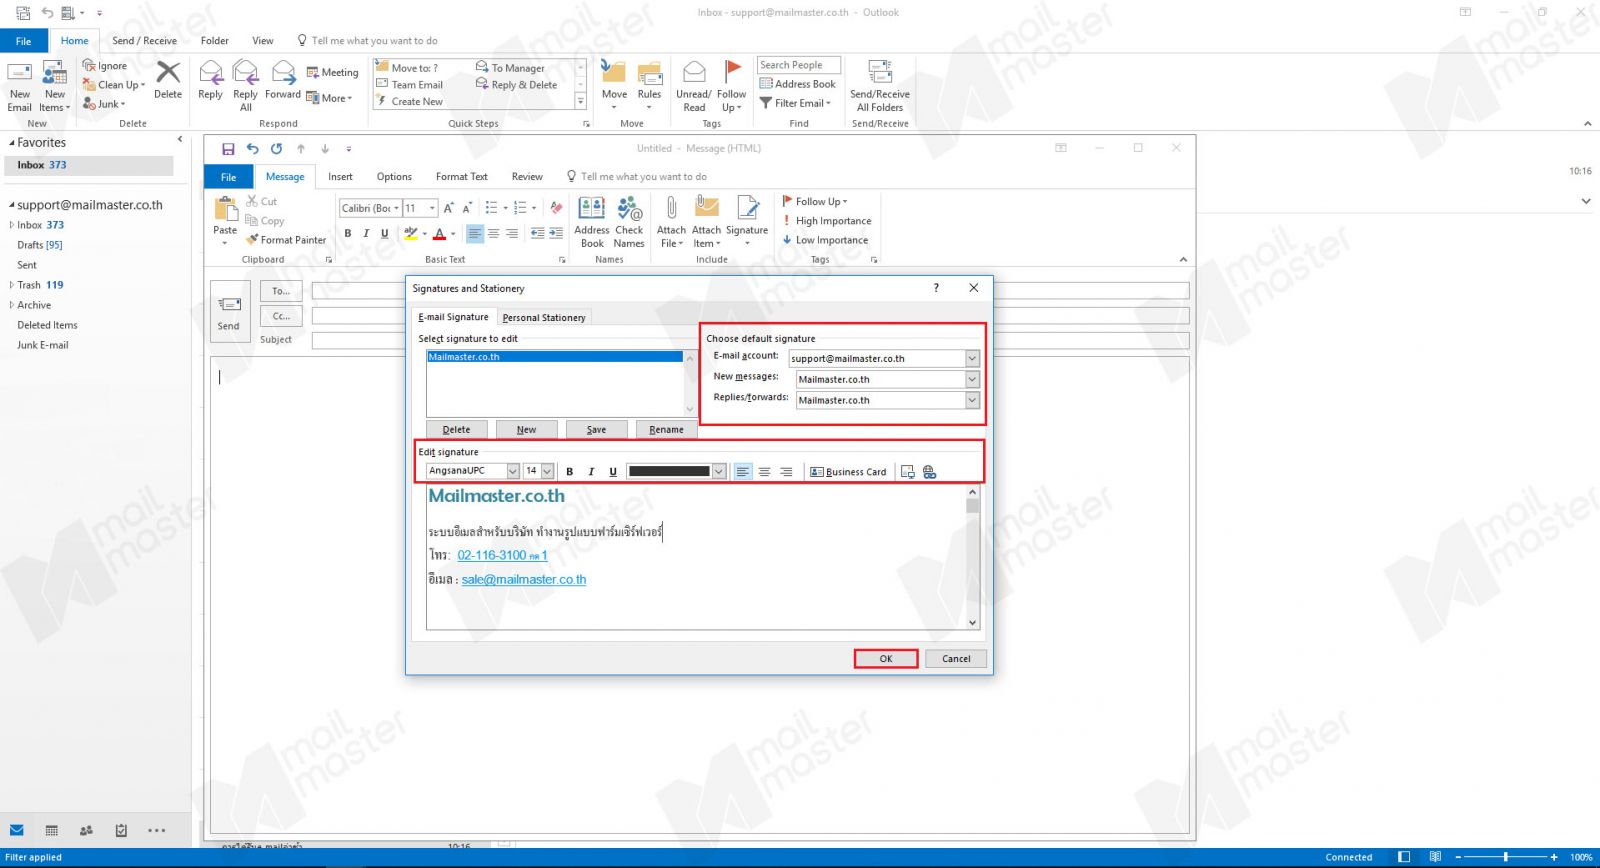Click inside the signature edit text area
Screen dimensions: 1600x868
[x=696, y=558]
